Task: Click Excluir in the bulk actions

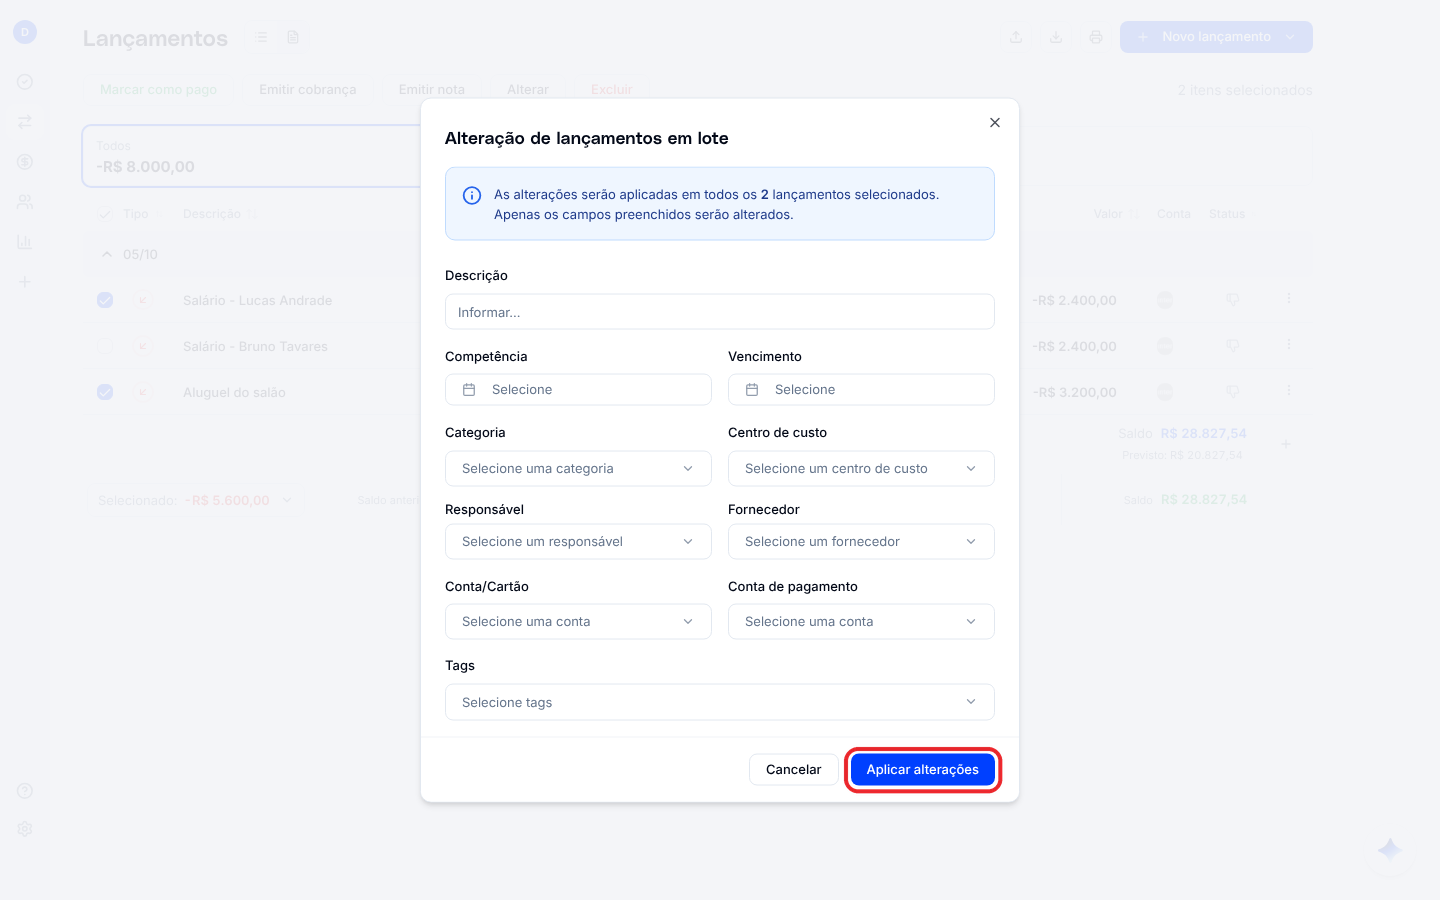Action: click(x=612, y=90)
